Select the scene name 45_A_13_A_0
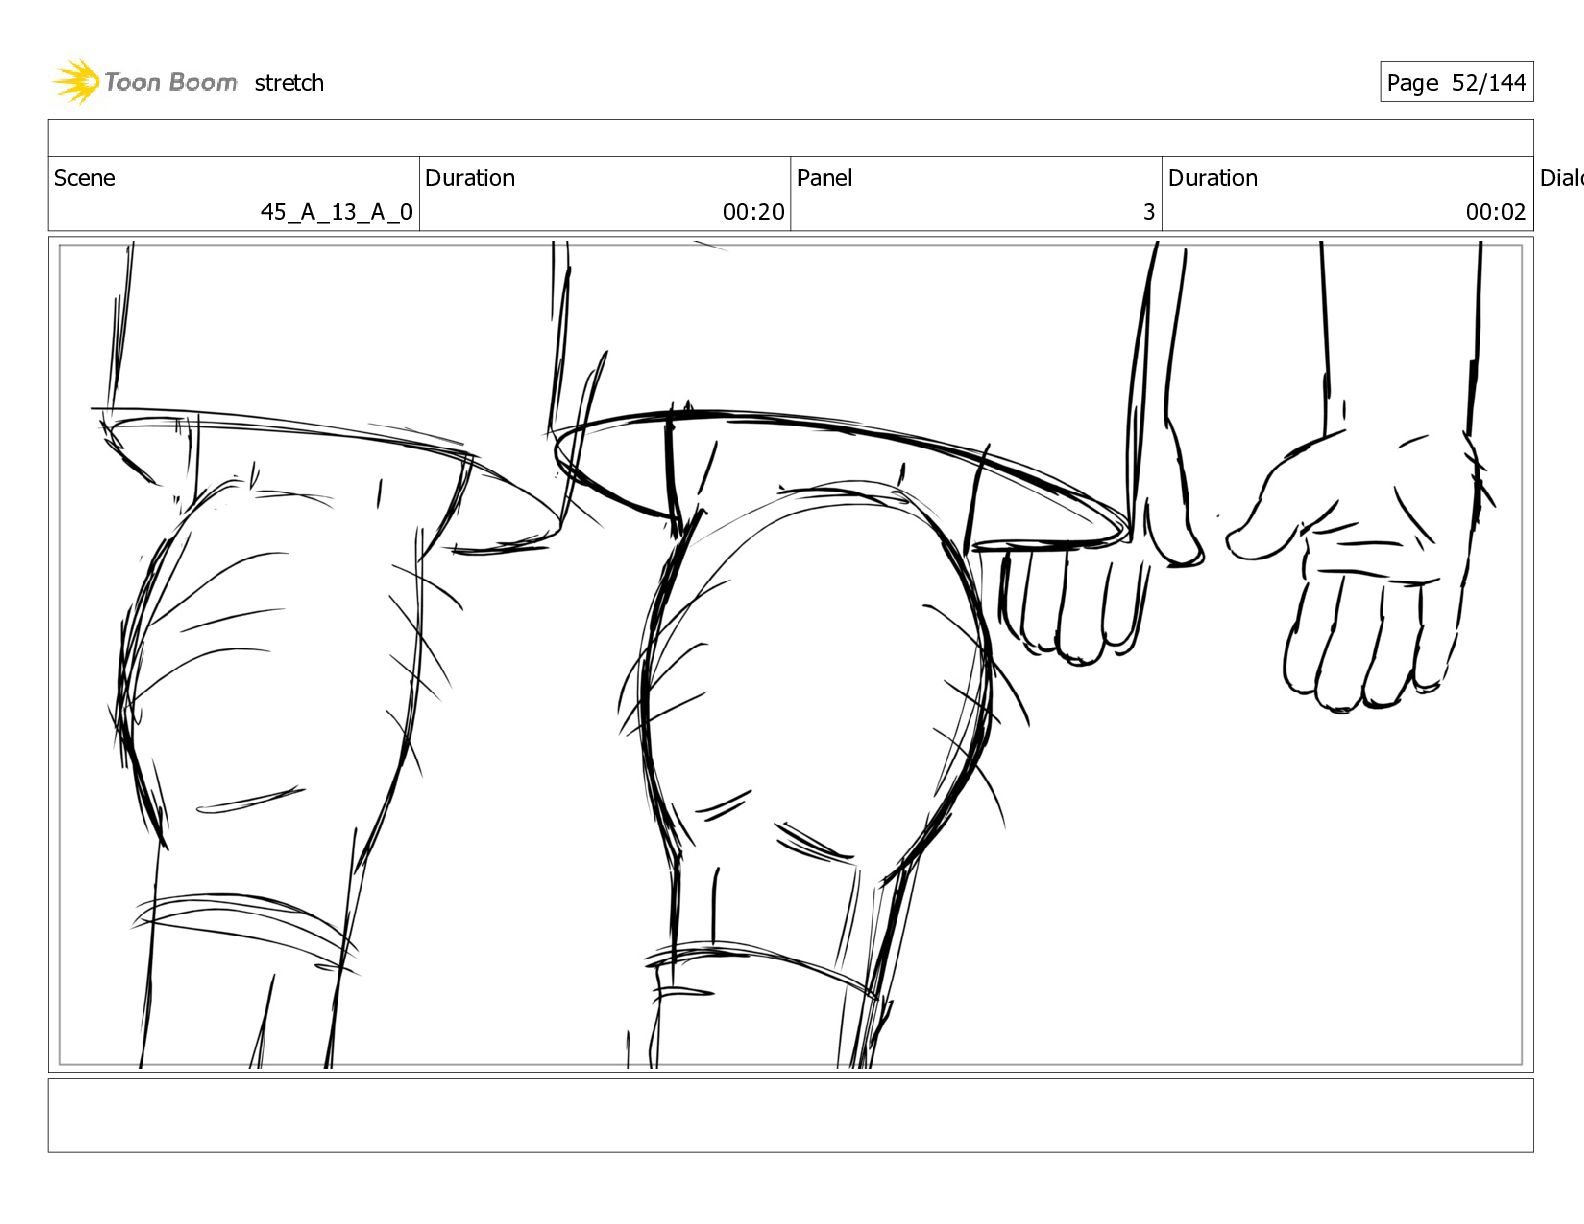 pos(336,212)
